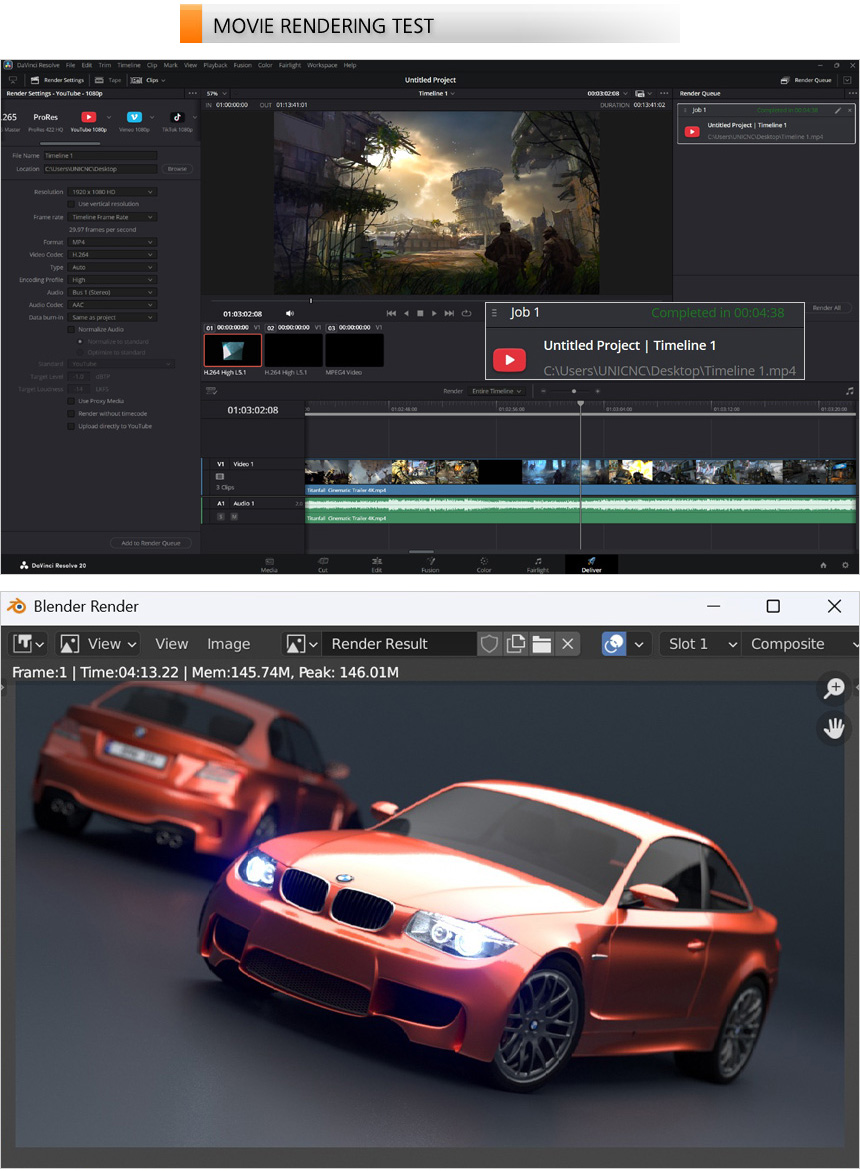Image resolution: width=860 pixels, height=1171 pixels.
Task: Click the Add to Render Queue button
Action: click(151, 543)
